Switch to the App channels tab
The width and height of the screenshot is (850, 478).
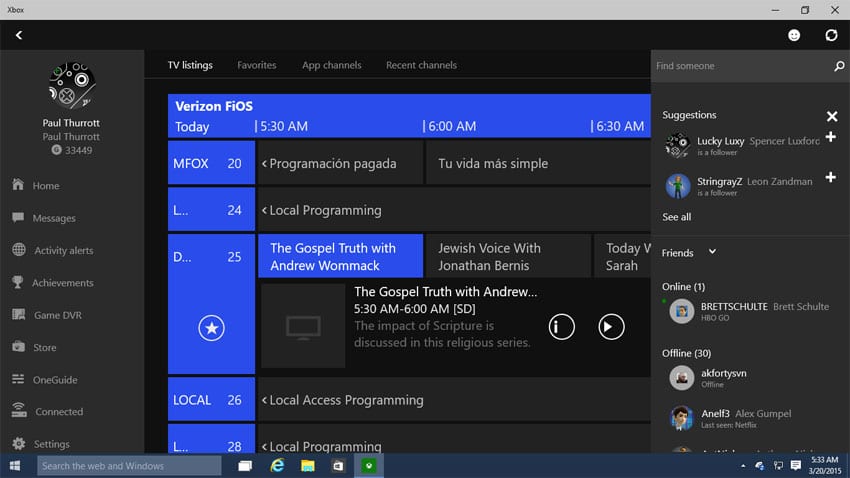332,66
